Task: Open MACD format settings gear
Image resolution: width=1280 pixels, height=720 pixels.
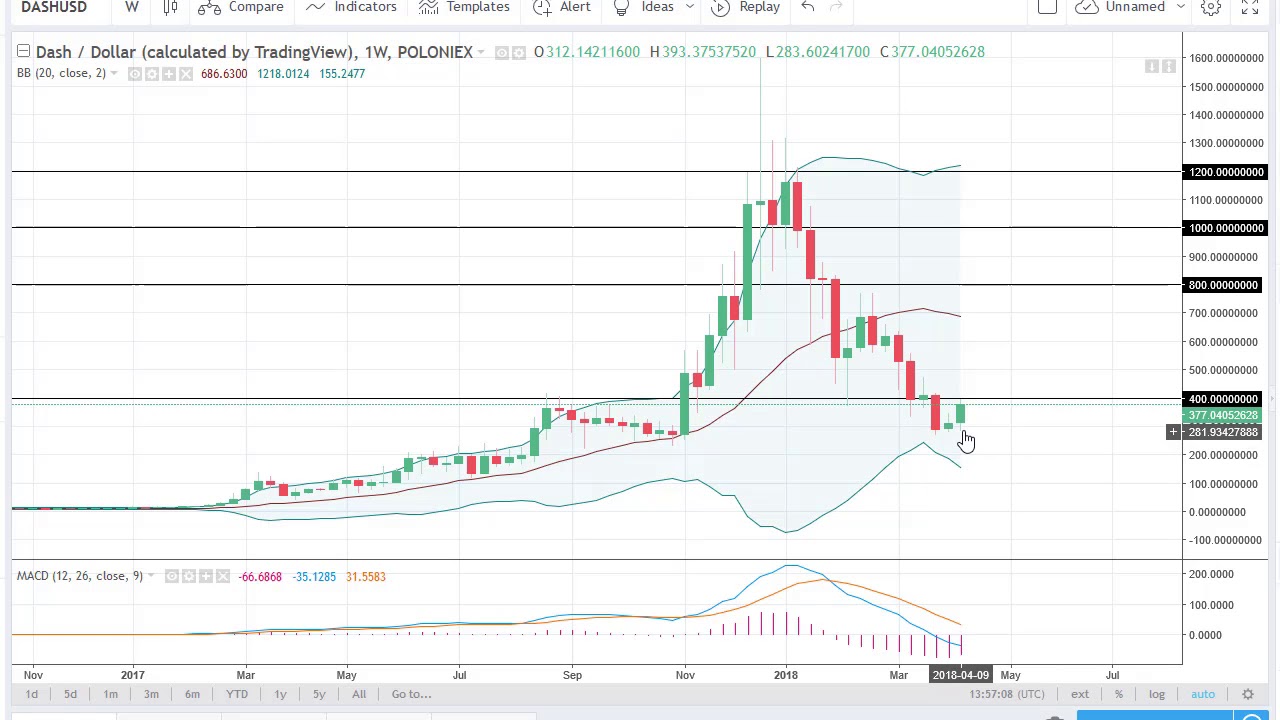Action: 189,576
